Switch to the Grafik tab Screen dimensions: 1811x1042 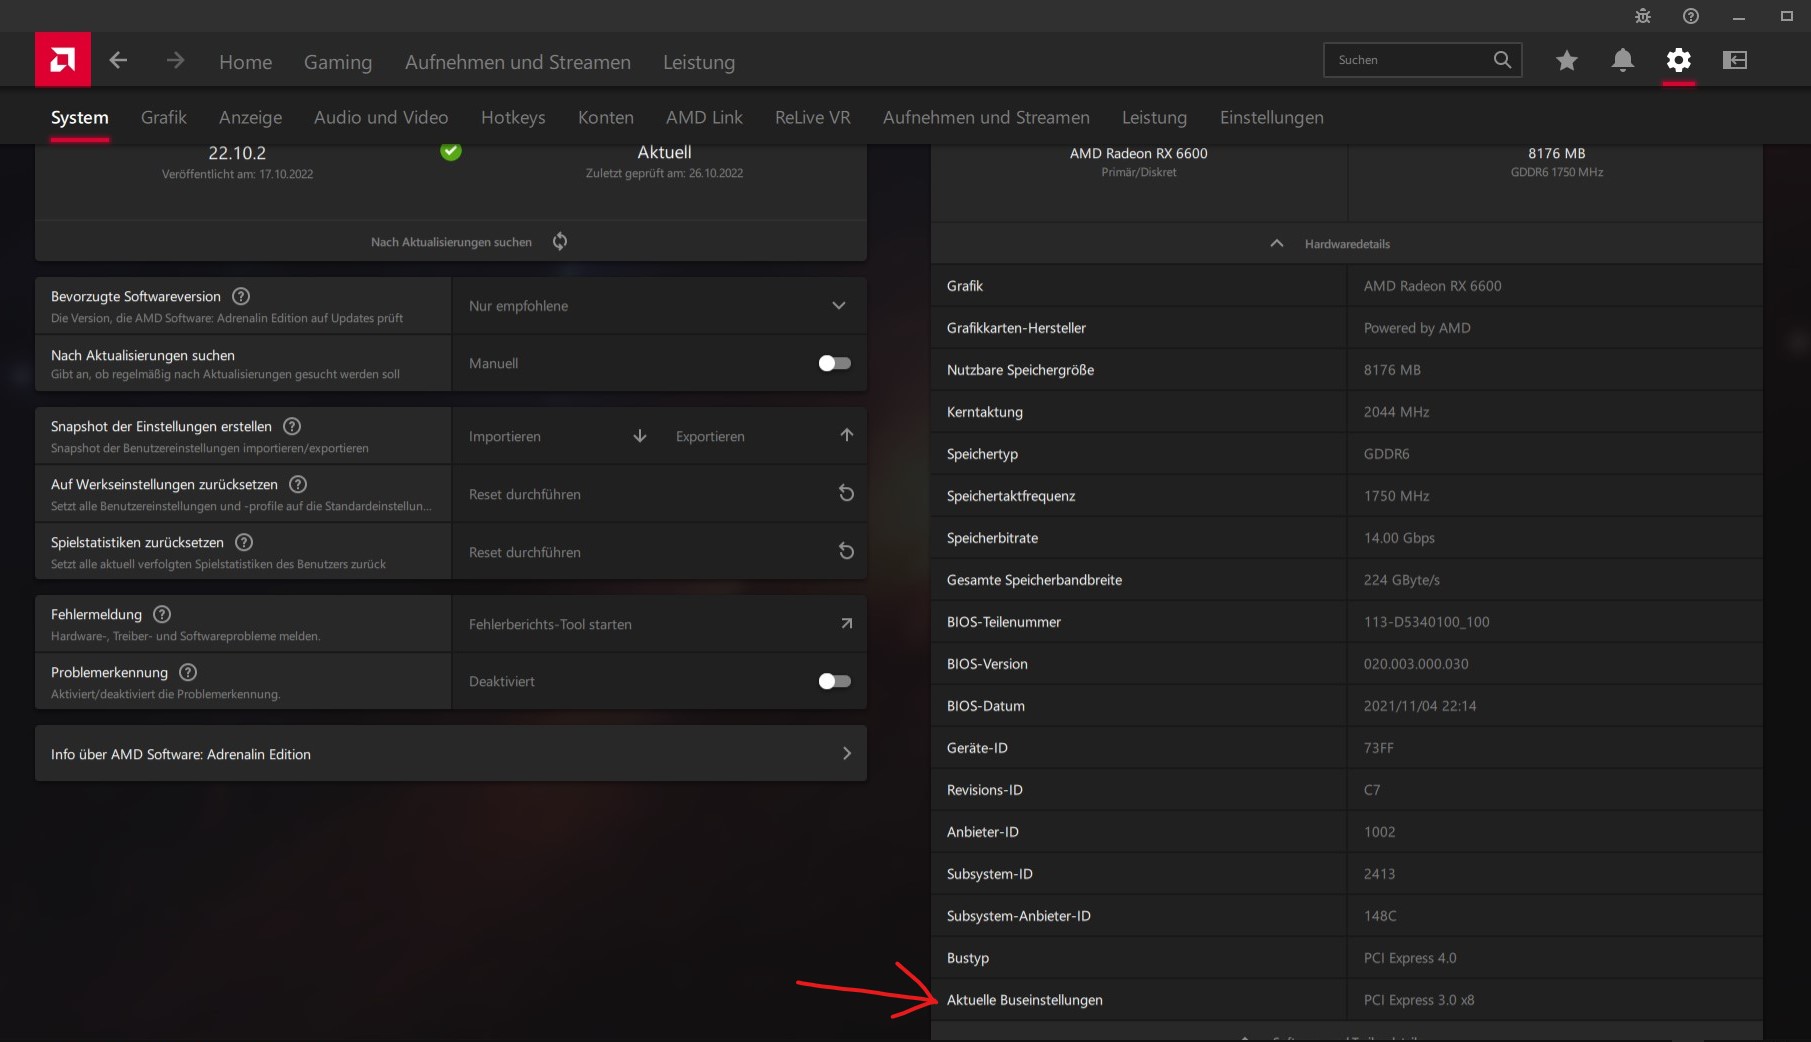[x=164, y=118]
